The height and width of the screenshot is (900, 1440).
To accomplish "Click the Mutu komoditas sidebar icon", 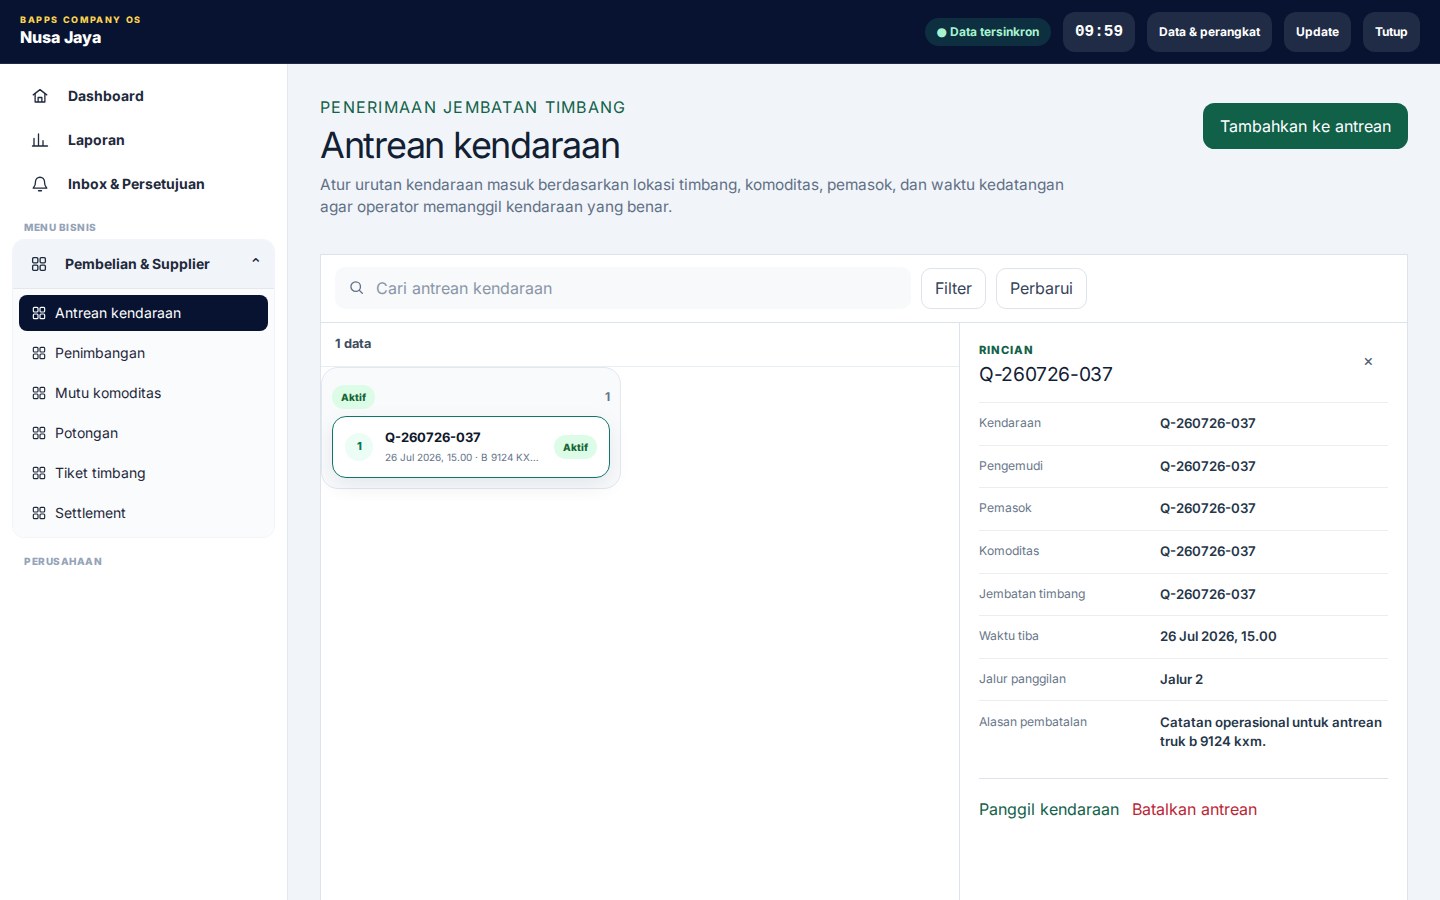I will point(39,393).
